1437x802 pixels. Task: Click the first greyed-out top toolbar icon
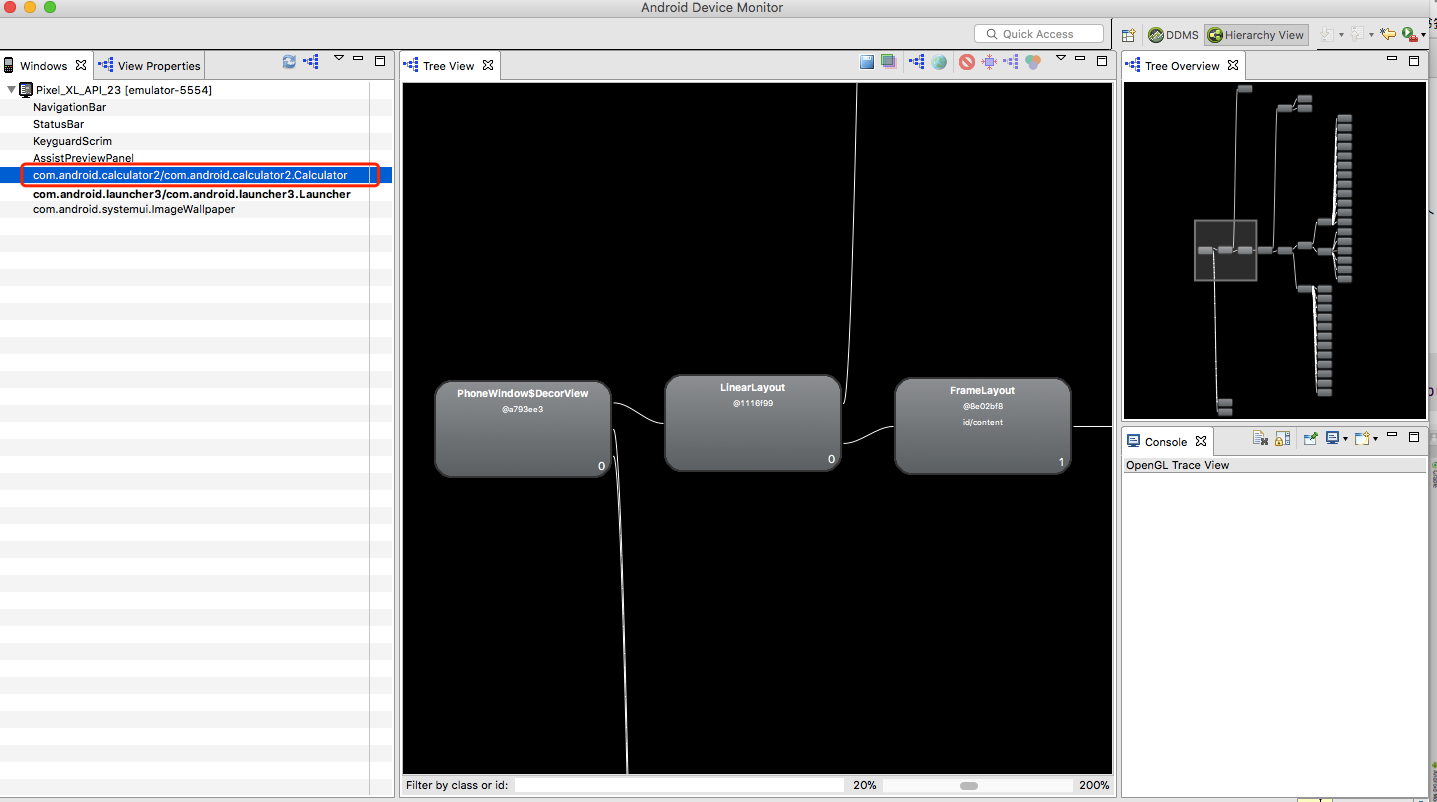coord(1326,35)
